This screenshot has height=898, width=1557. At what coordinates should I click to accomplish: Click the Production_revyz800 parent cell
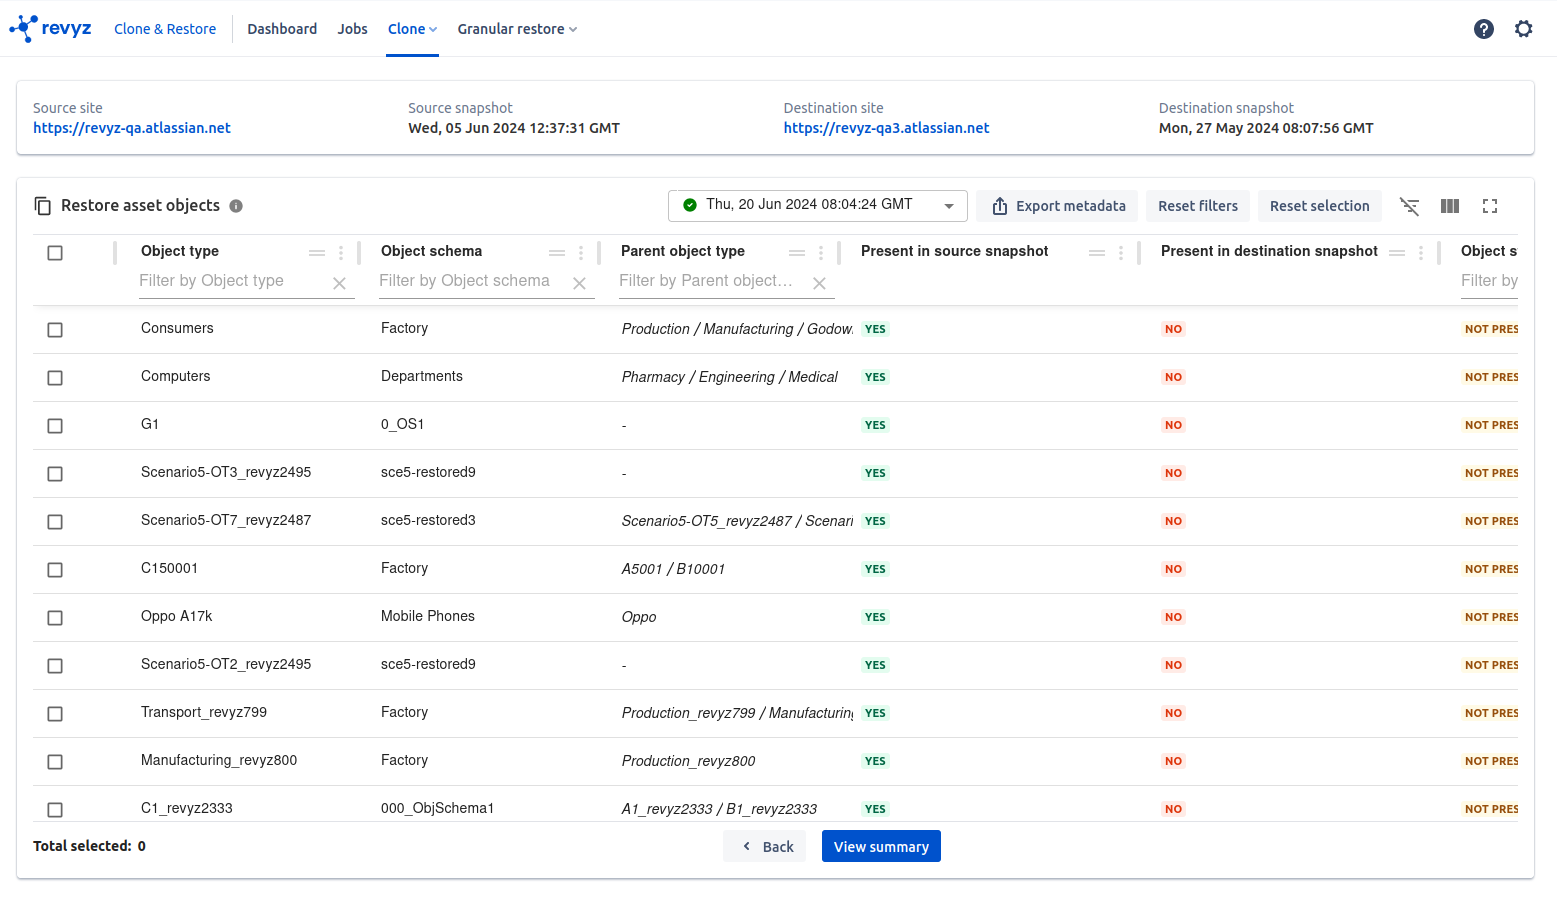688,761
